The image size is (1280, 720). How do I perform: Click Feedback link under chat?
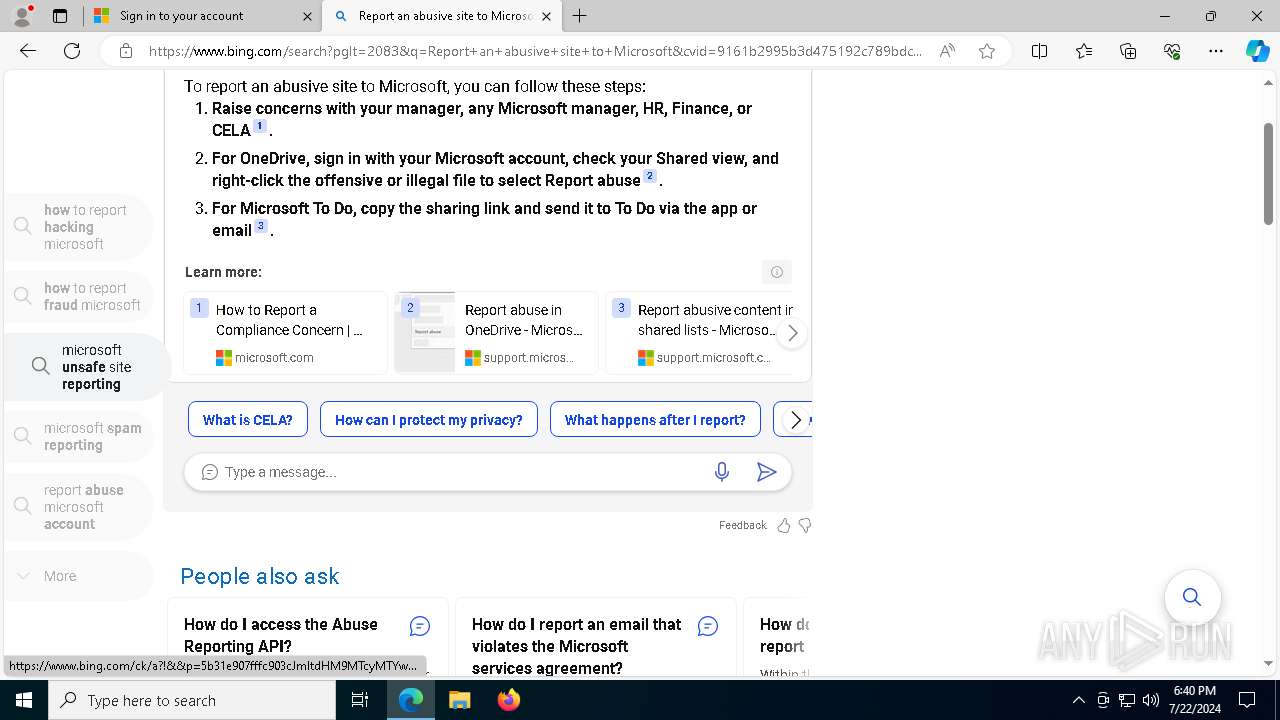coord(742,525)
